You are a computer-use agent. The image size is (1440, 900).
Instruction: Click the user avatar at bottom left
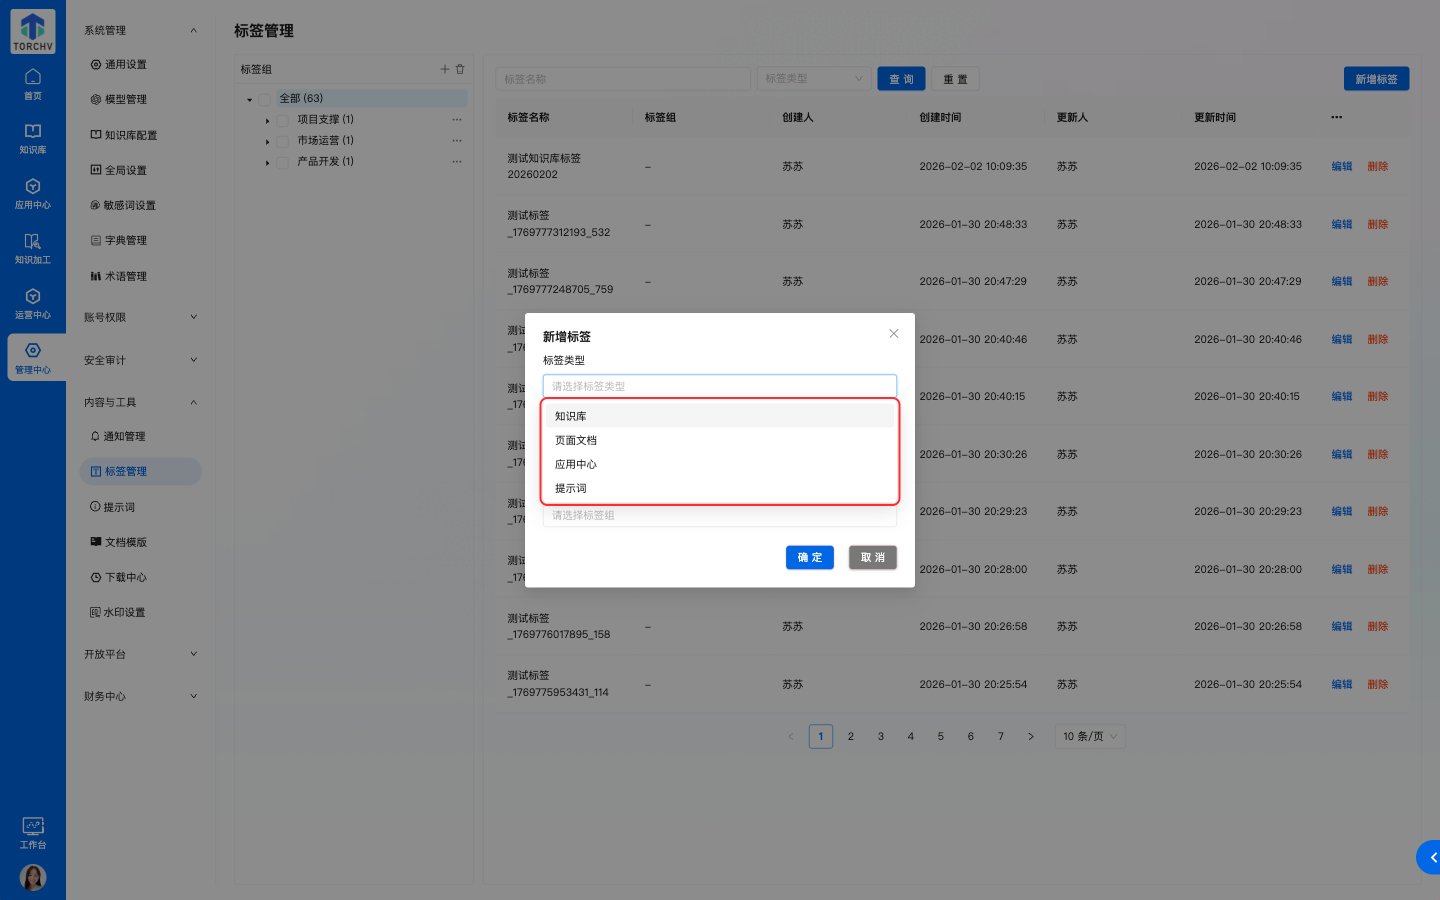[33, 877]
